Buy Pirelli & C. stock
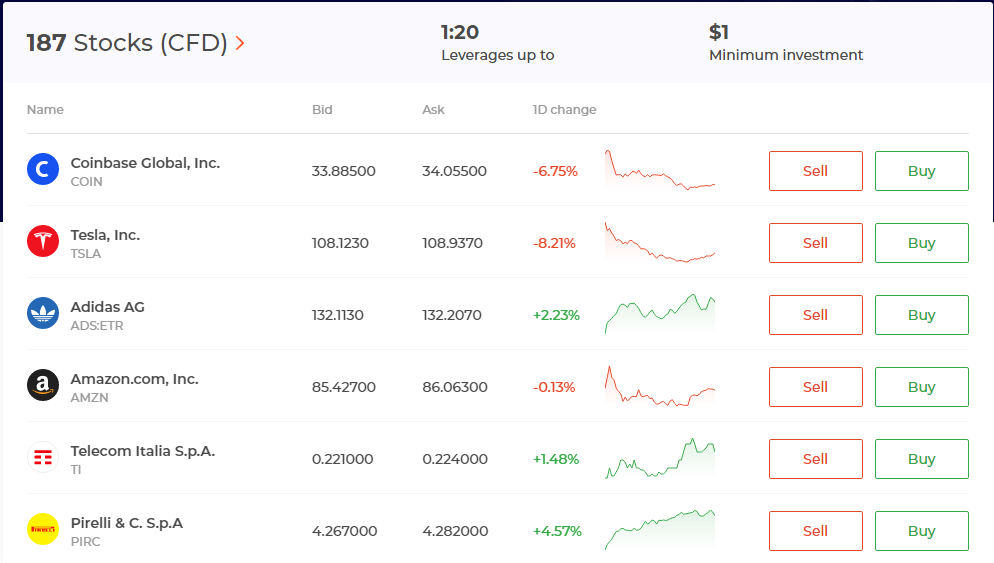The height and width of the screenshot is (563, 994). click(922, 531)
